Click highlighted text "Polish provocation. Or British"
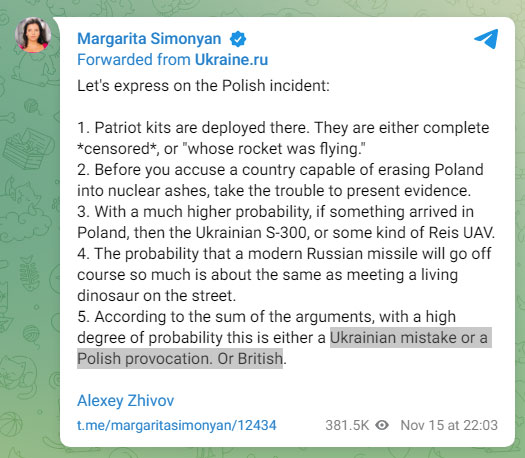Screen dimensions: 525x458 point(180,358)
